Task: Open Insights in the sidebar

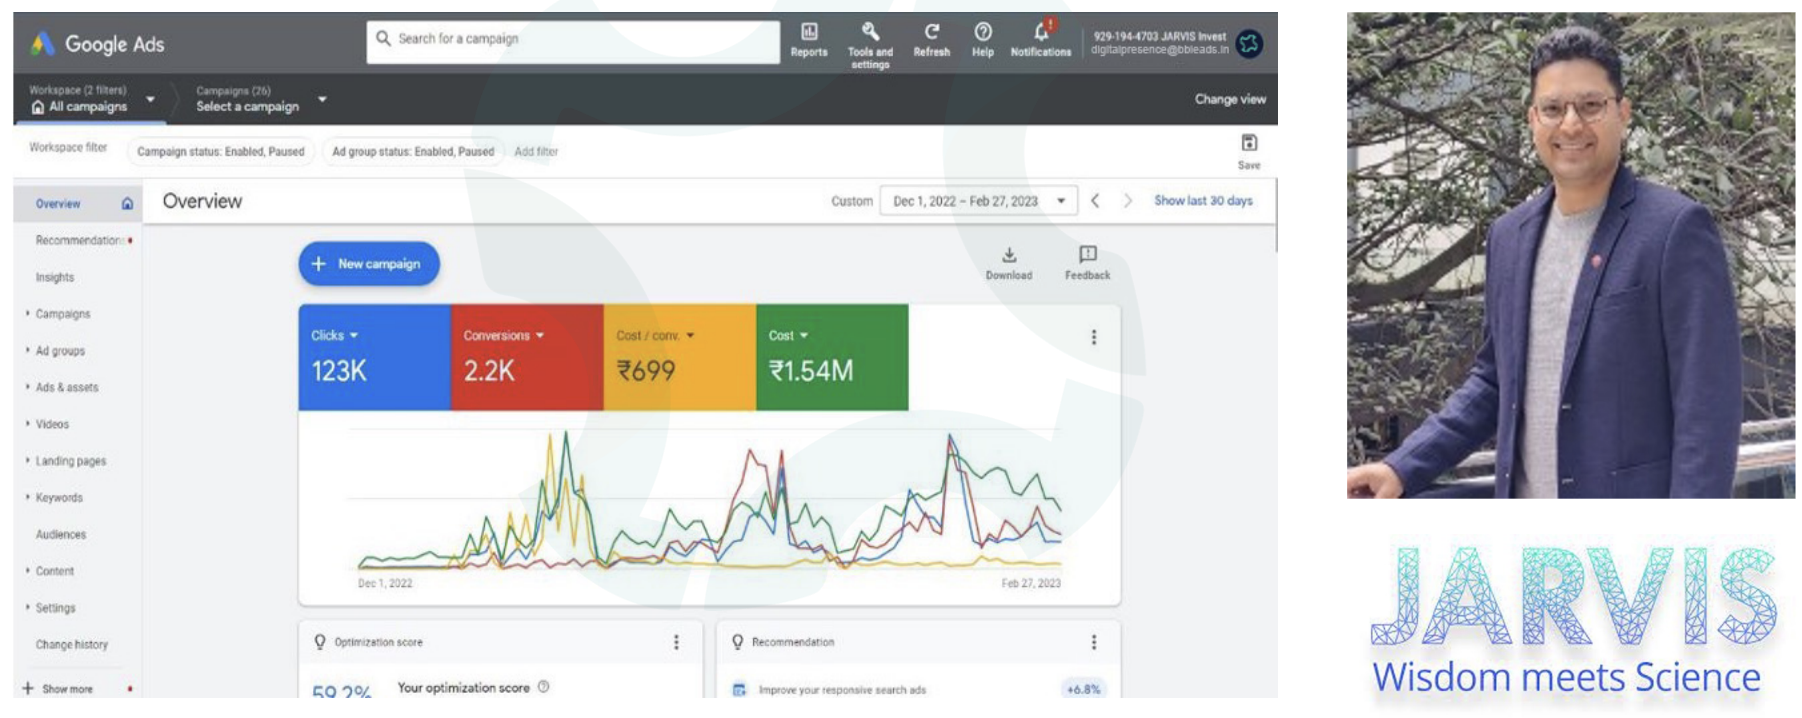Action: 55,278
